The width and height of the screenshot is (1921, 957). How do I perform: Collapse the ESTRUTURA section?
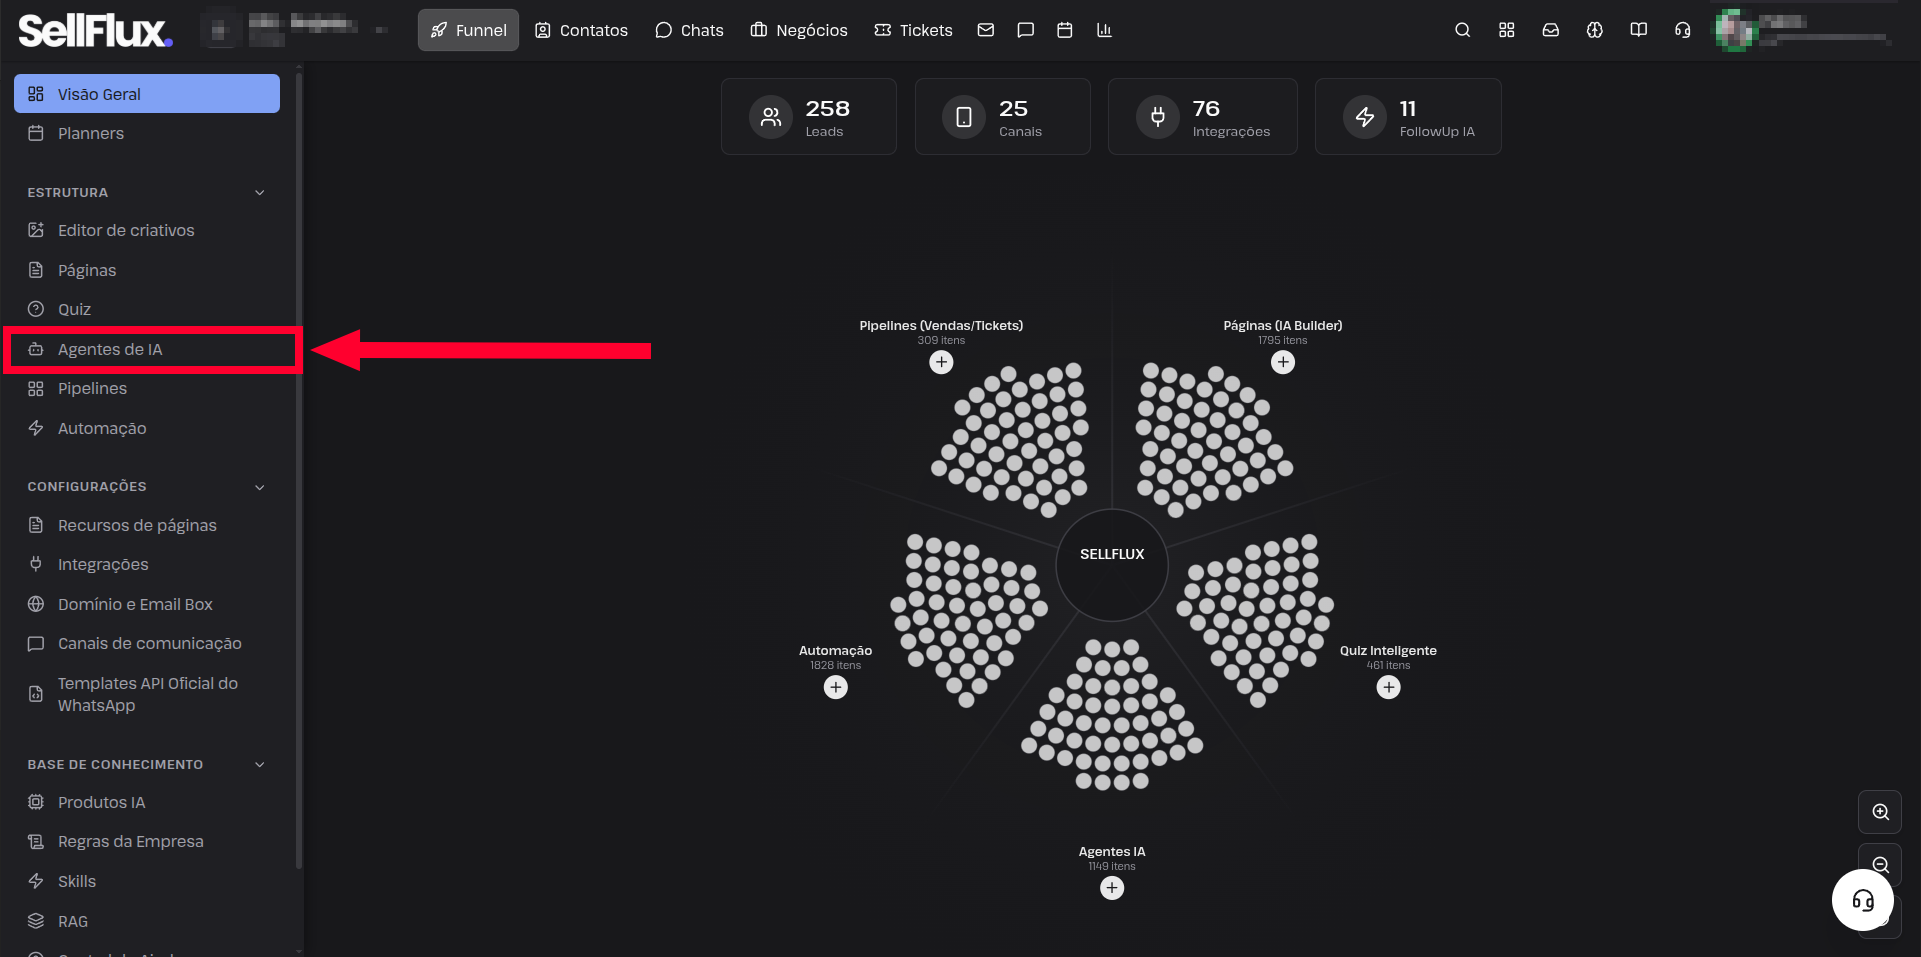(x=260, y=192)
